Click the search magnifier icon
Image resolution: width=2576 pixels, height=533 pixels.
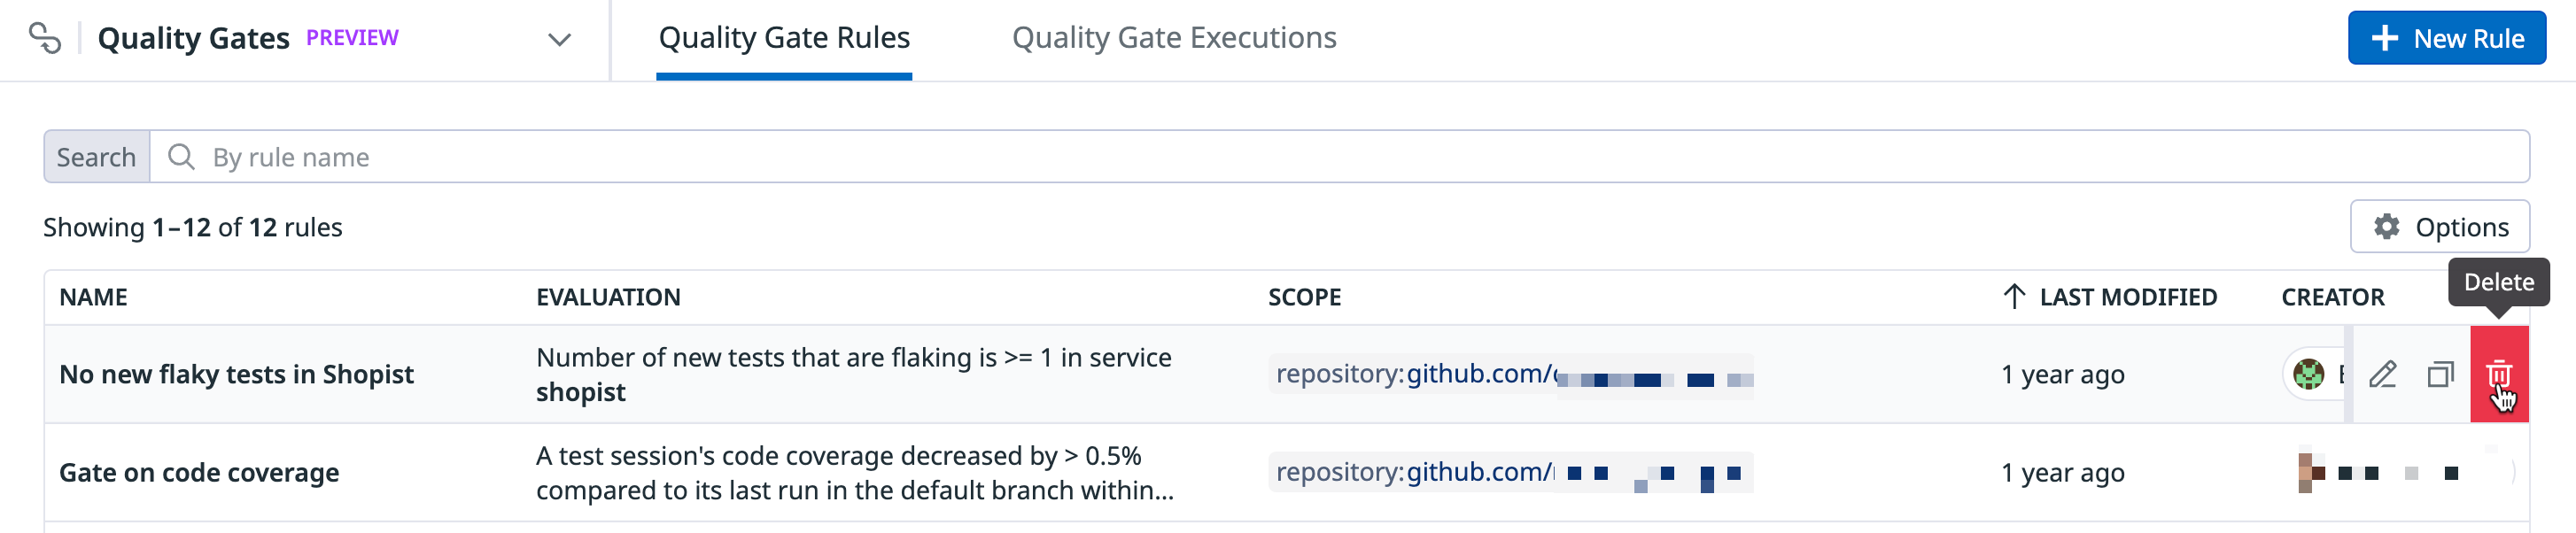181,157
